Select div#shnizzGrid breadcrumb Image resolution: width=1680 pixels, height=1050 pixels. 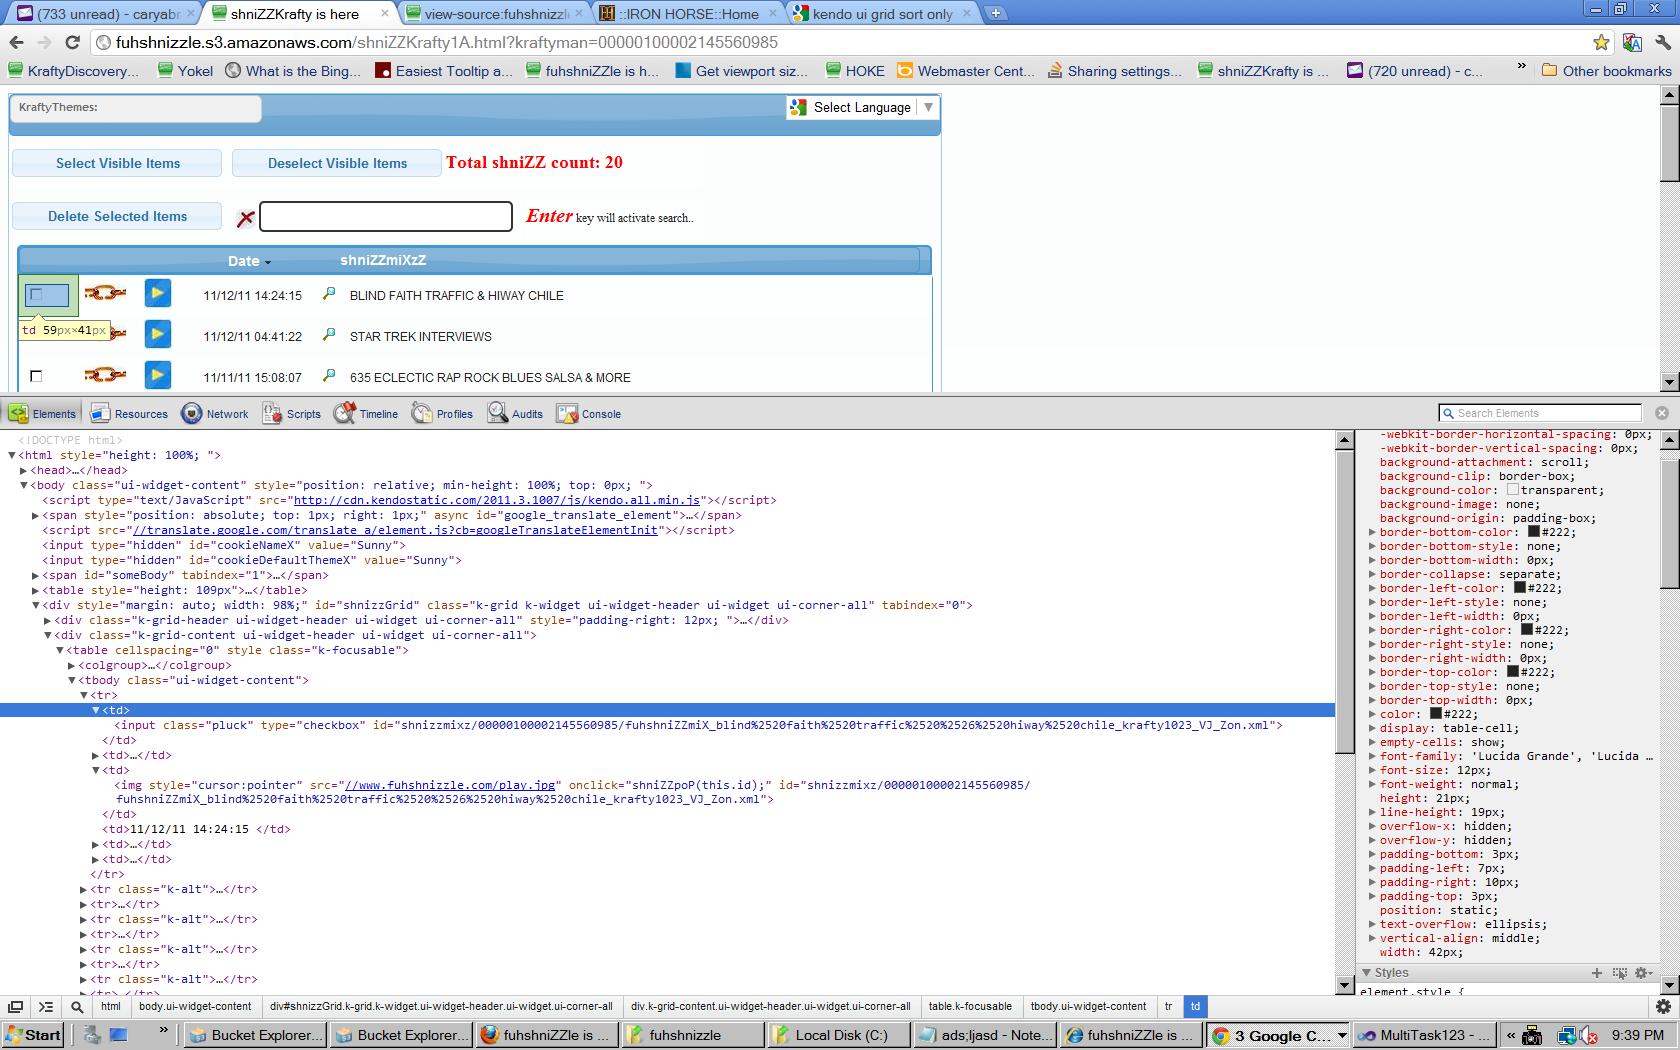441,1006
